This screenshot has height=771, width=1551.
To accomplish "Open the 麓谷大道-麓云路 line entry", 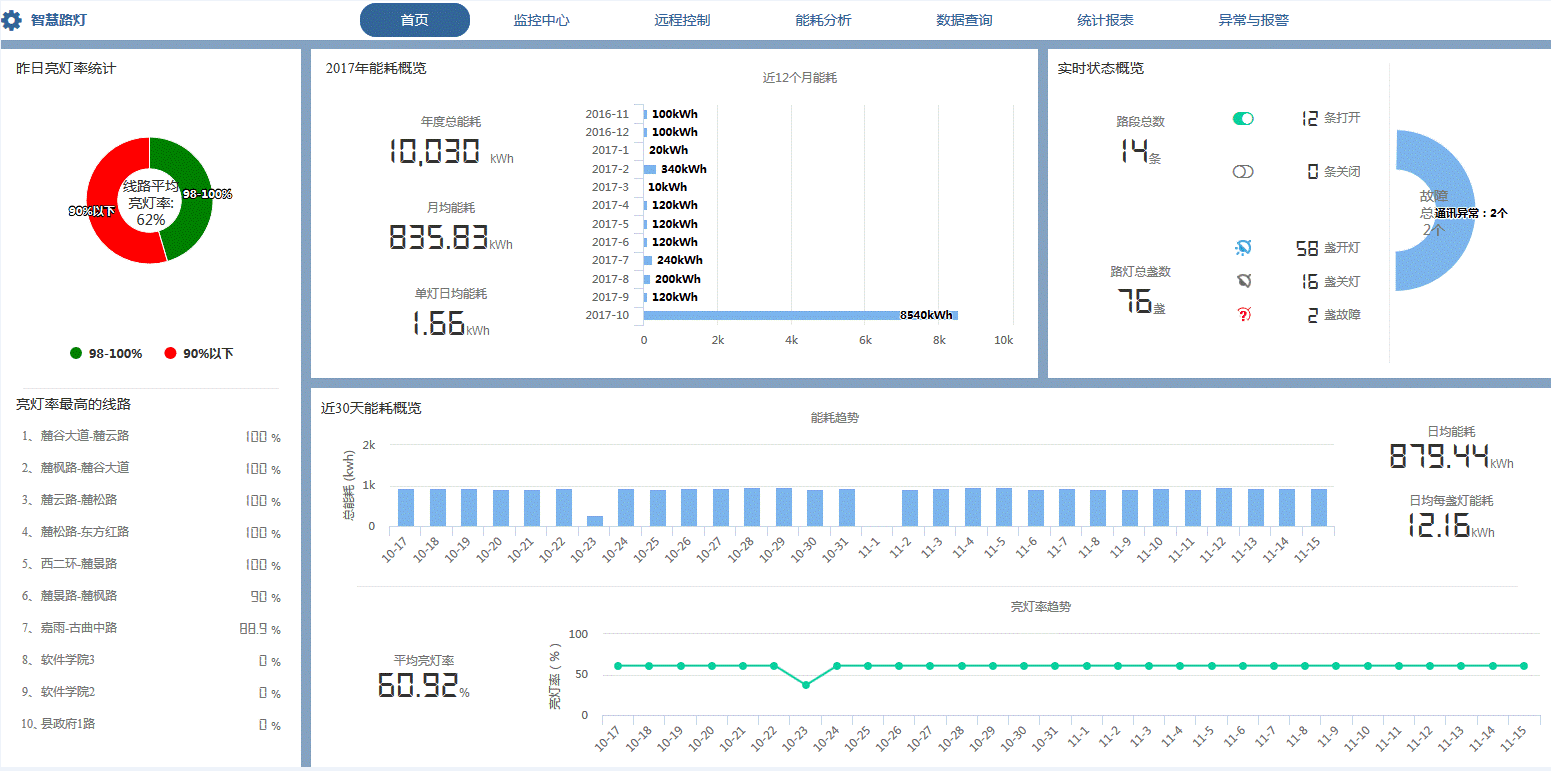I will 85,436.
